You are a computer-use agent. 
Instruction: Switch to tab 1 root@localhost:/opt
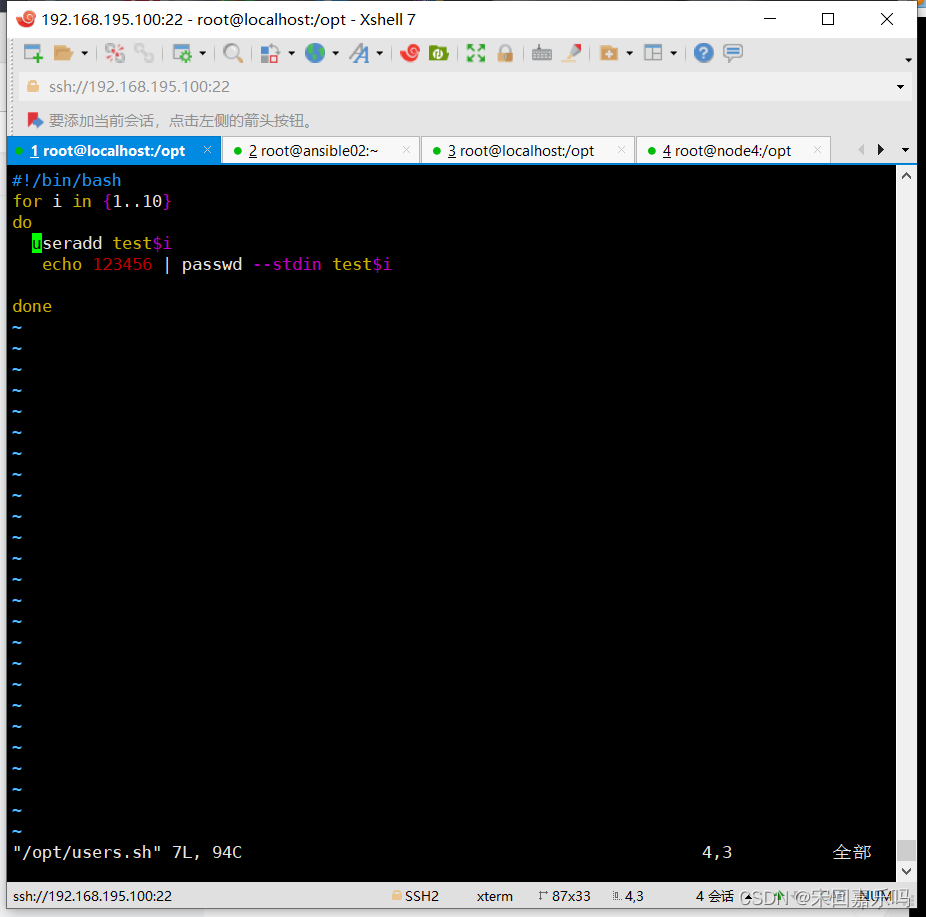click(114, 151)
